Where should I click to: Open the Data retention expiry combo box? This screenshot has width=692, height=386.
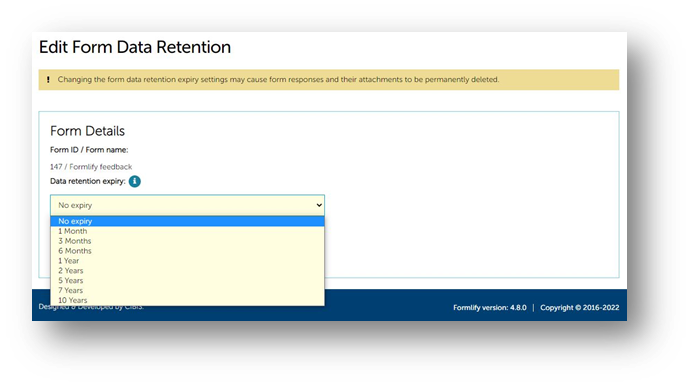coord(188,205)
